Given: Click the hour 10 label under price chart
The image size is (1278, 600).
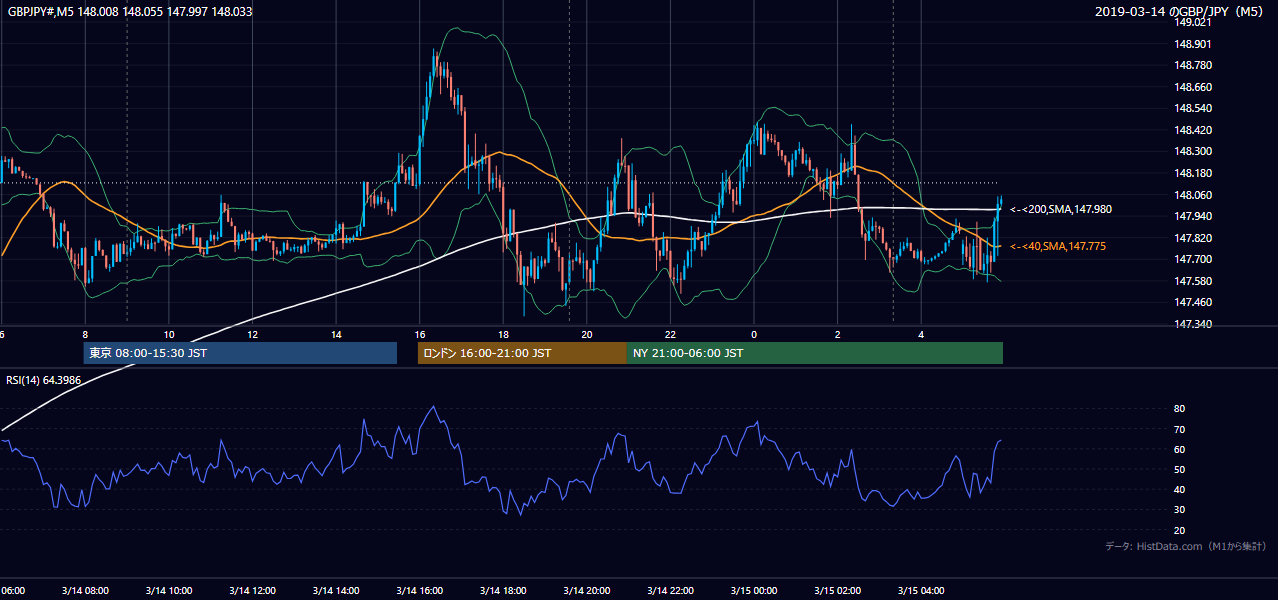Looking at the screenshot, I should [169, 335].
